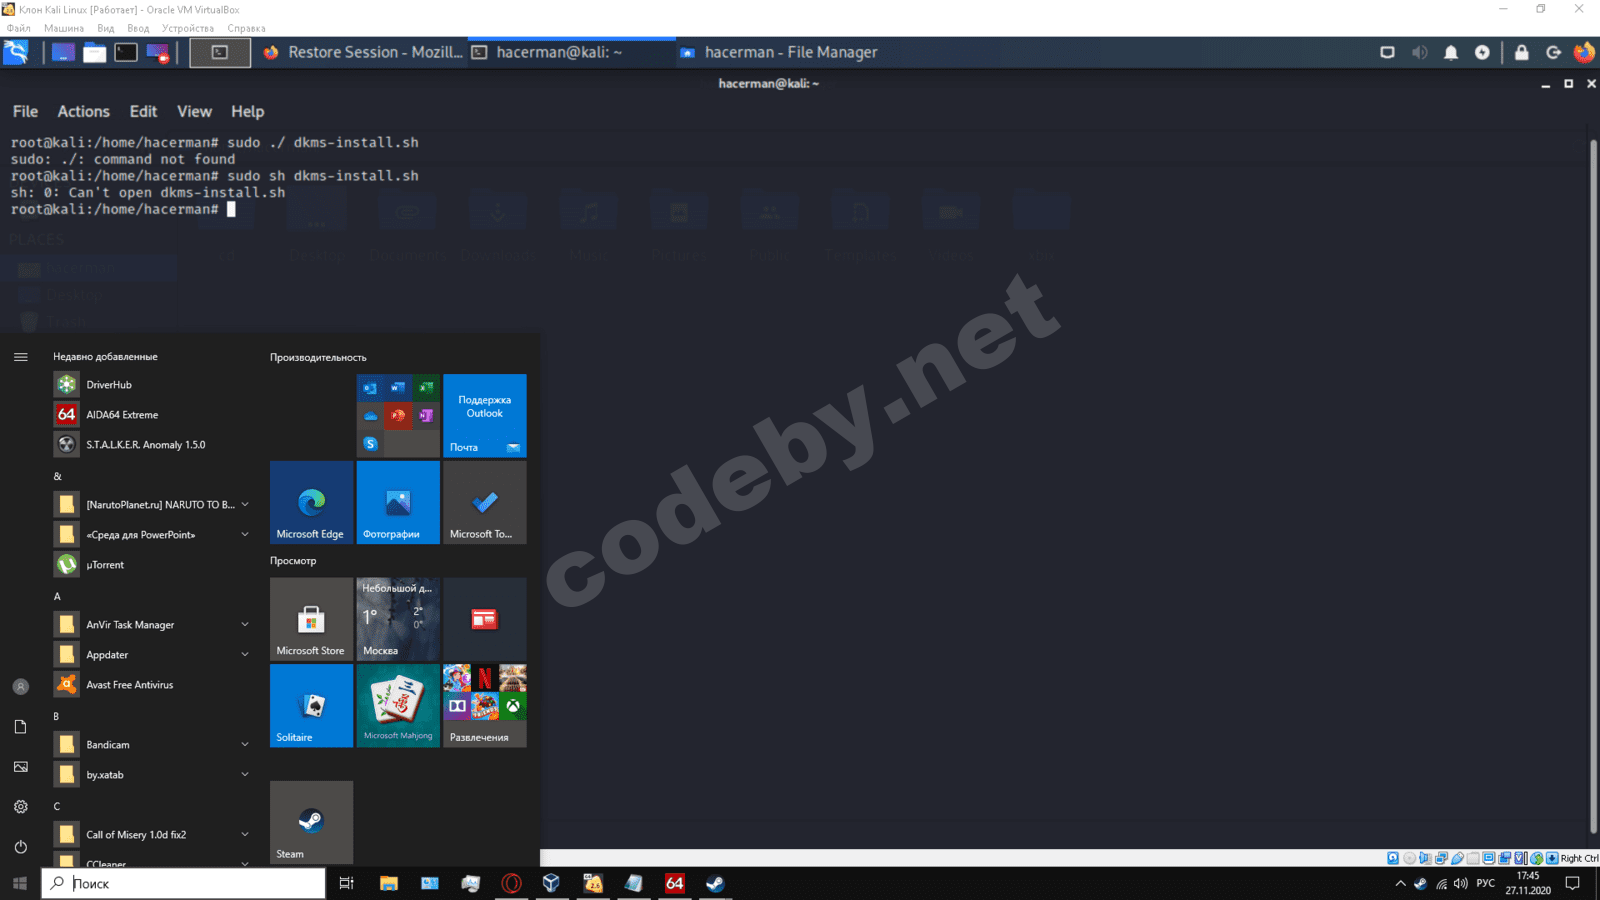The width and height of the screenshot is (1600, 900).
Task: Open Pictures icon in Start sidebar
Action: (20, 767)
